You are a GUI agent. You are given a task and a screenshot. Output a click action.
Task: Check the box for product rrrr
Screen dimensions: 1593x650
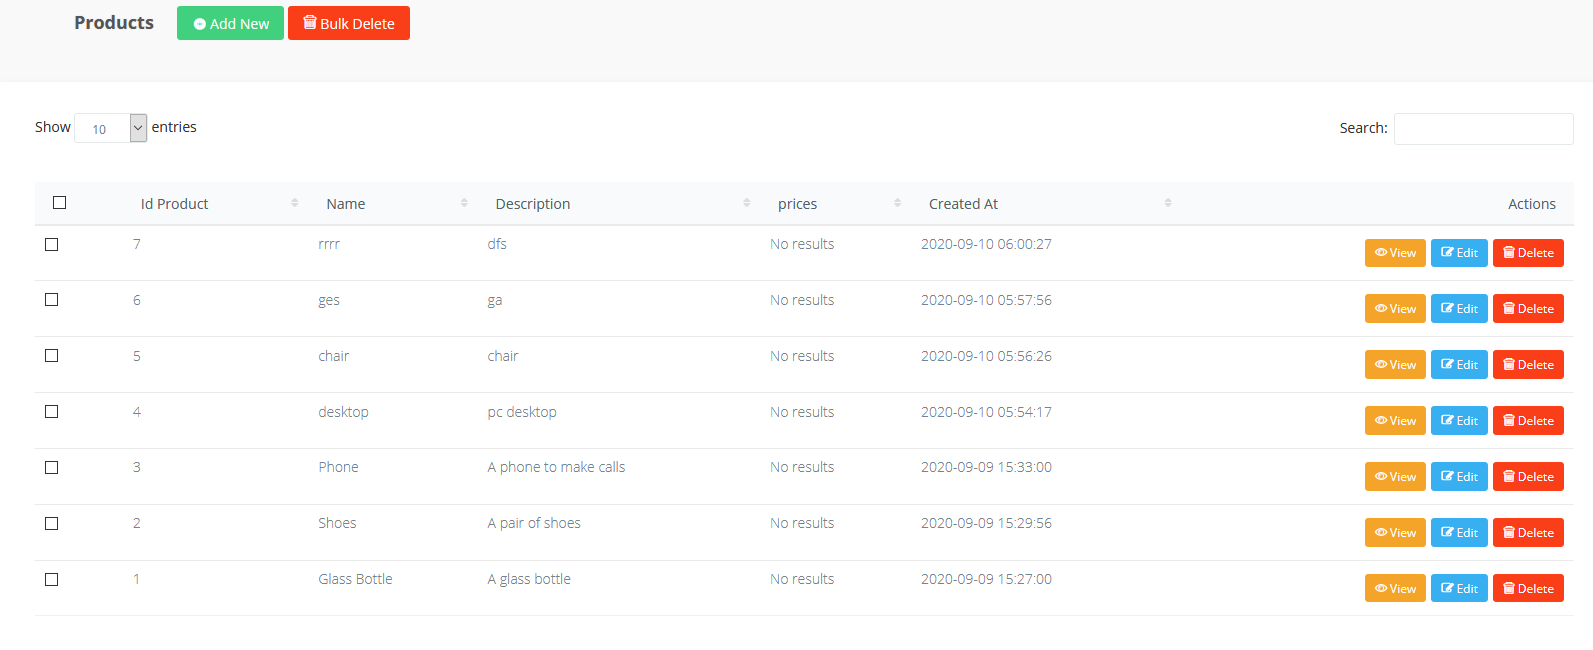click(52, 244)
